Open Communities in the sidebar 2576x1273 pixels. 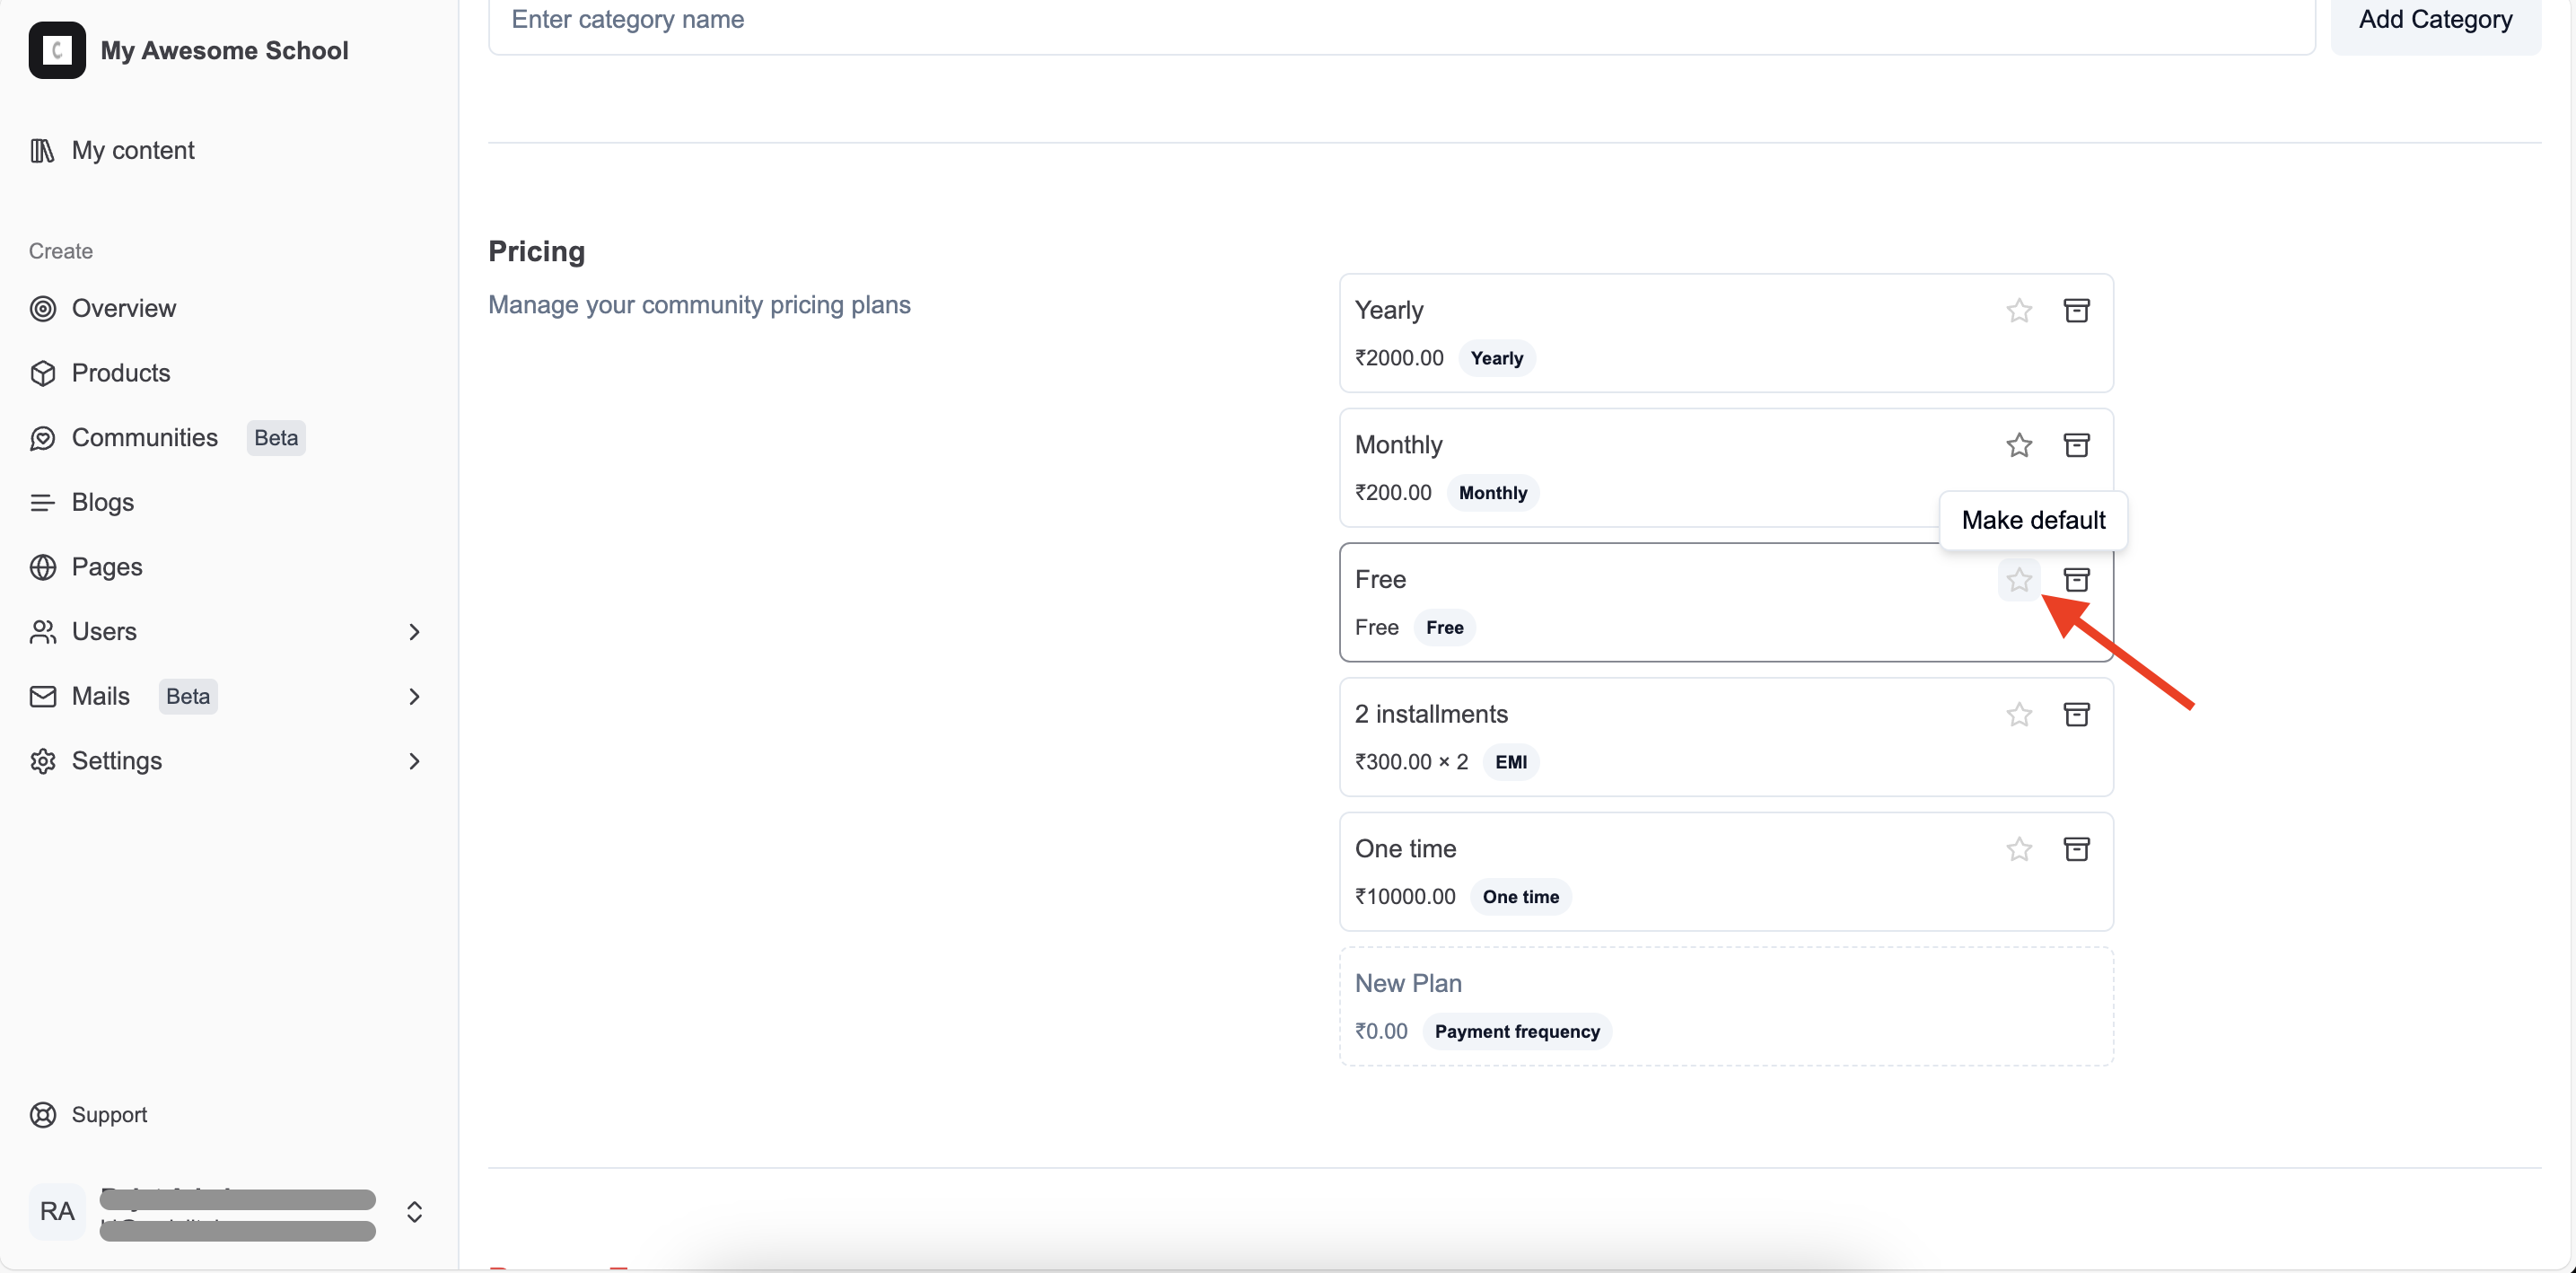click(124, 437)
